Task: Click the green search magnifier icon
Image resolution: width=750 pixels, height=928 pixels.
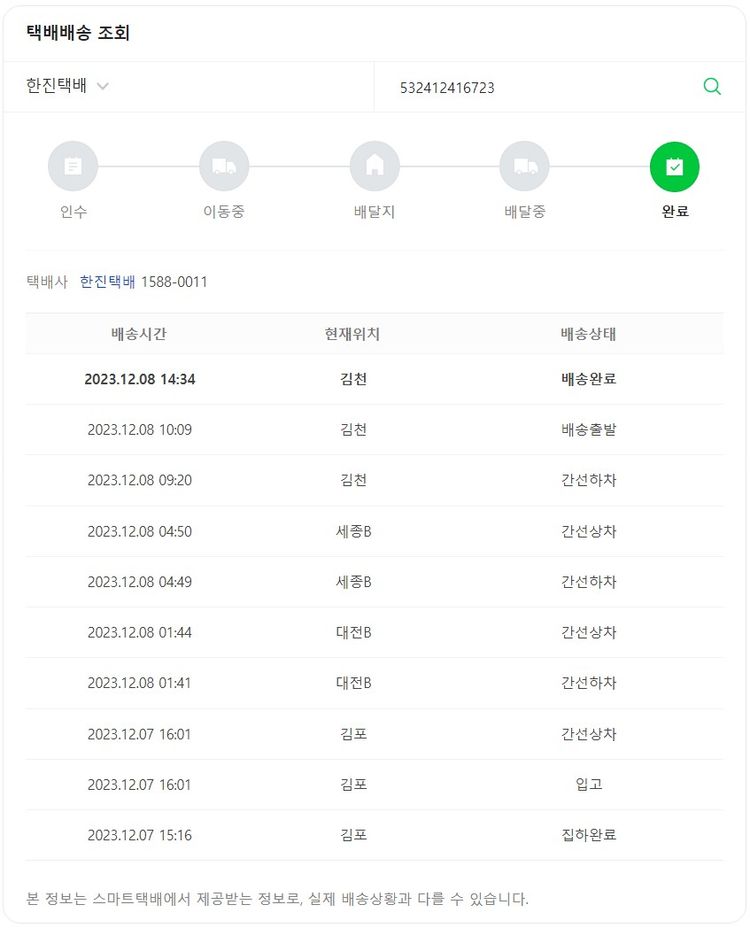Action: 712,87
